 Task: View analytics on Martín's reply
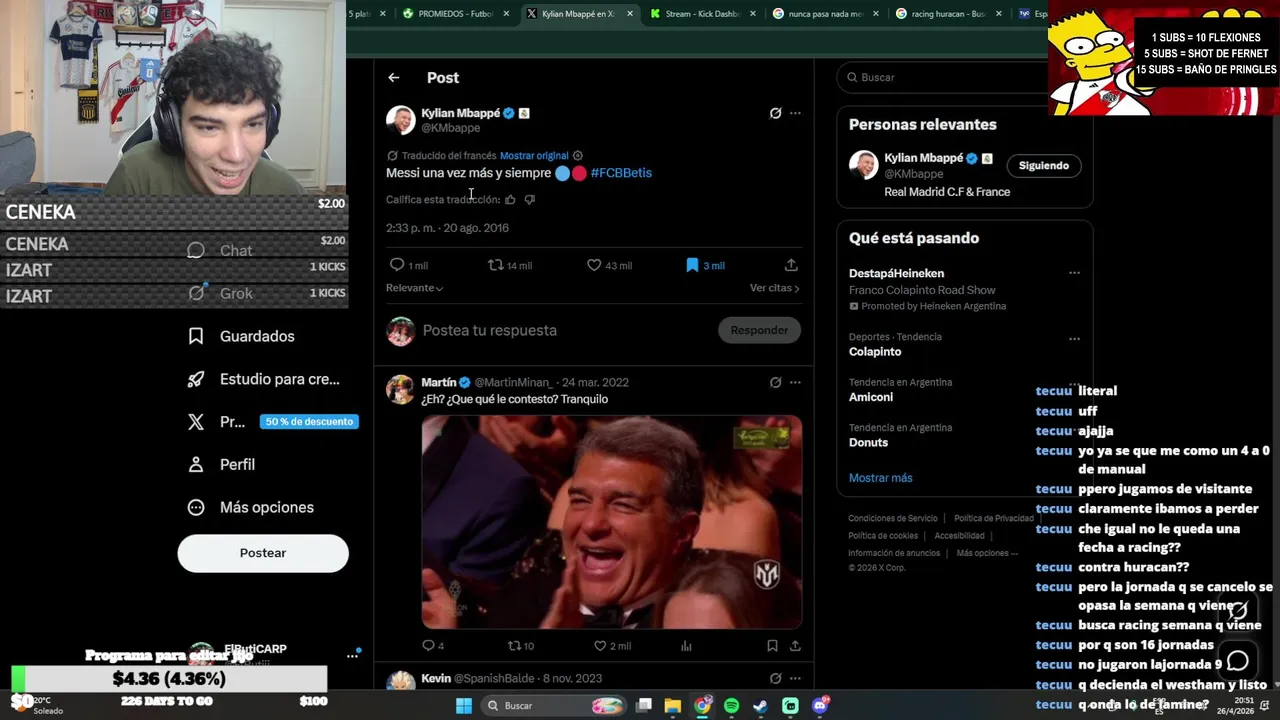click(x=686, y=646)
